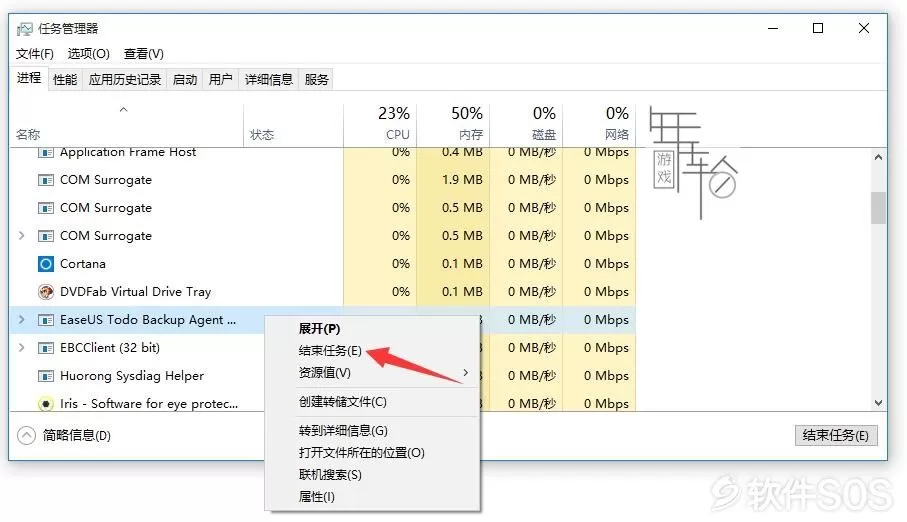The image size is (907, 522).
Task: Click the Application Frame Host process icon
Action: [x=46, y=153]
